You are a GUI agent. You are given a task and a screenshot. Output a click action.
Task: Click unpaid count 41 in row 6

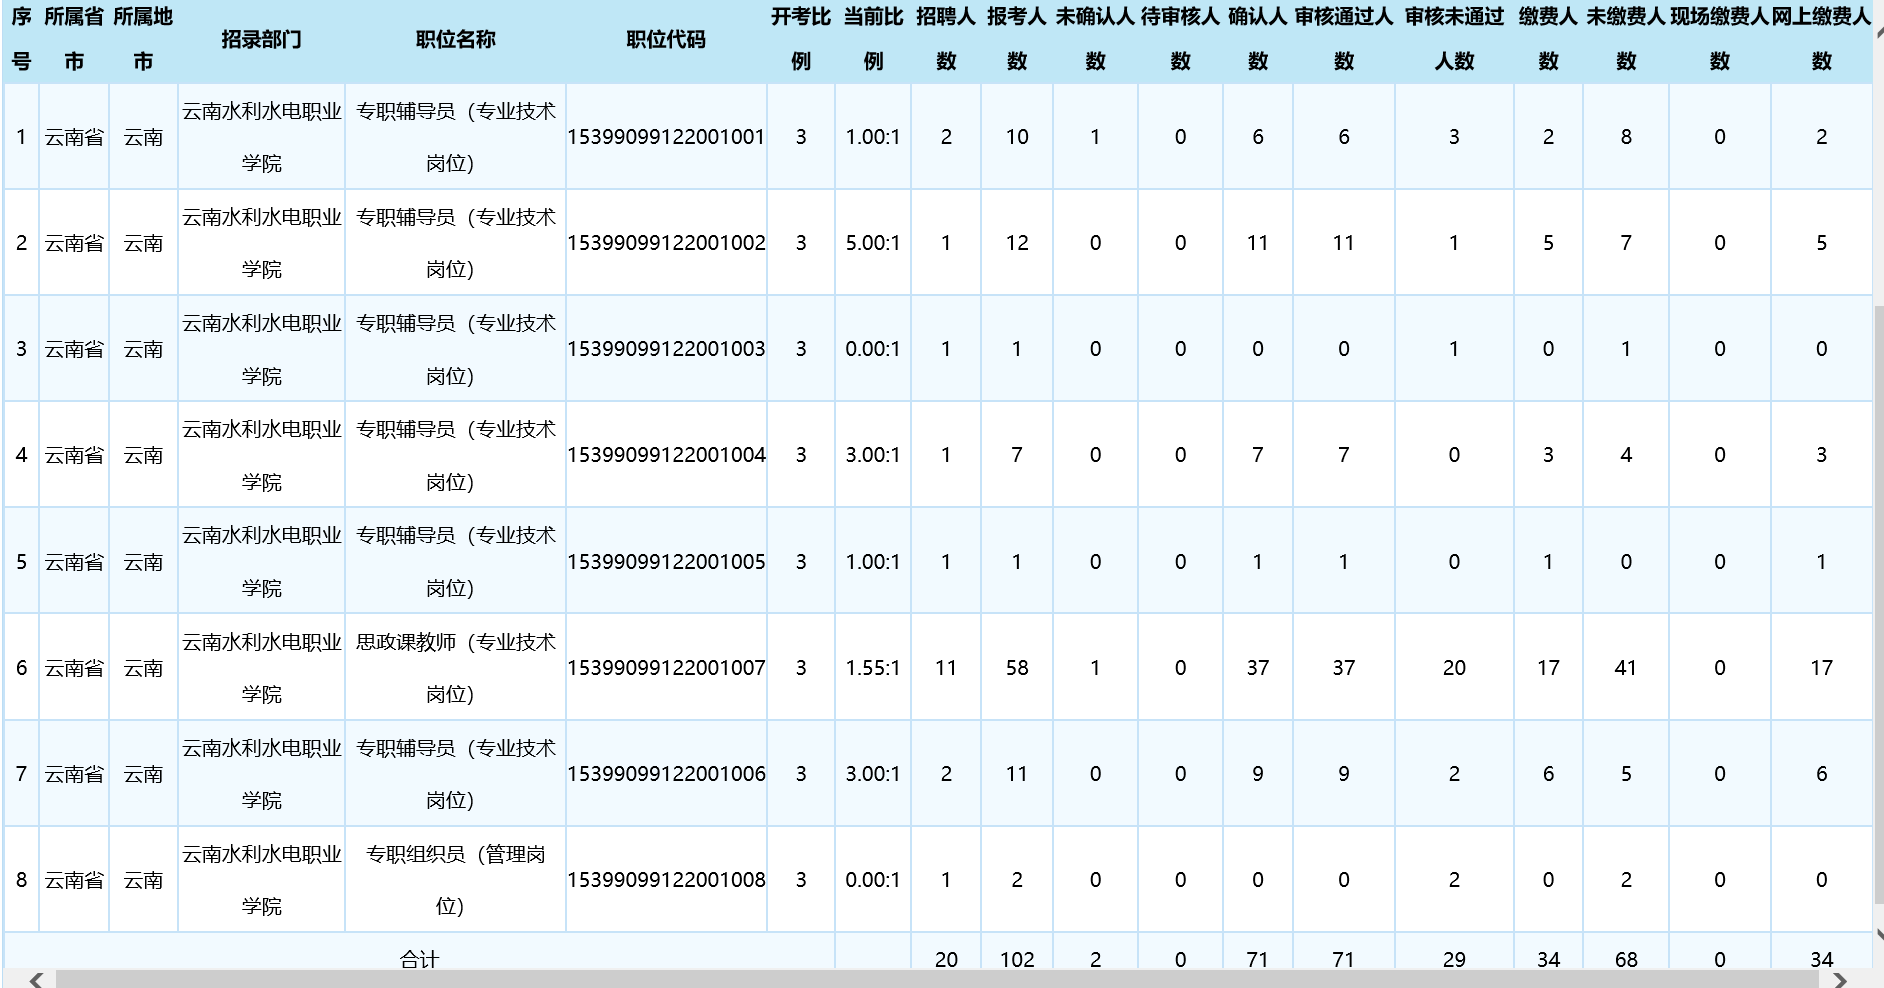click(x=1626, y=668)
